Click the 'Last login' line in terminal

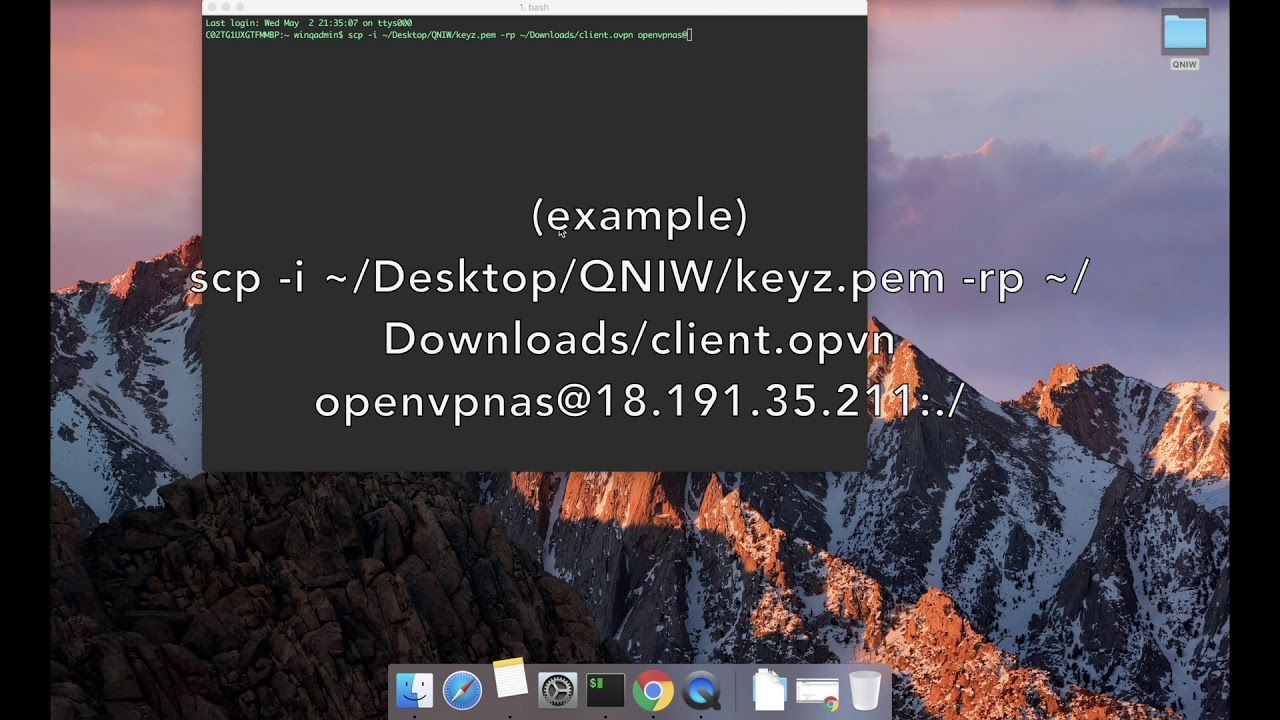308,23
